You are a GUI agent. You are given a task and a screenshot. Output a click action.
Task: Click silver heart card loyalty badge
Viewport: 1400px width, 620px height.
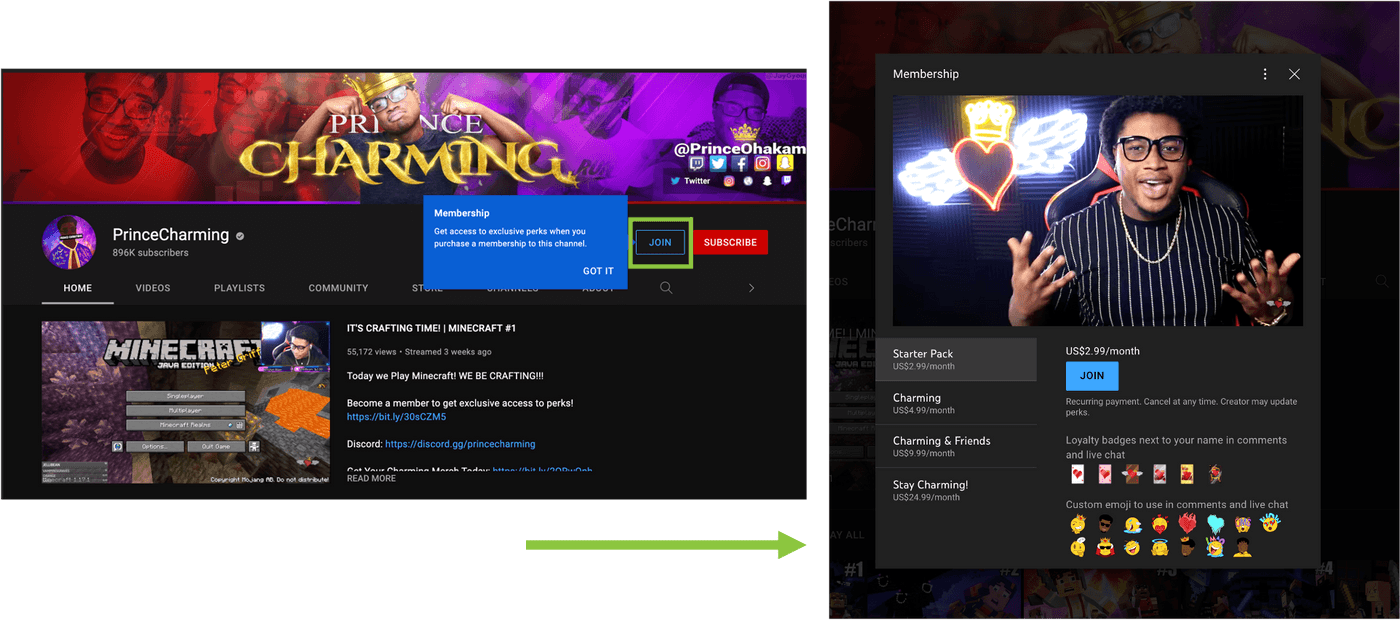click(x=1160, y=474)
